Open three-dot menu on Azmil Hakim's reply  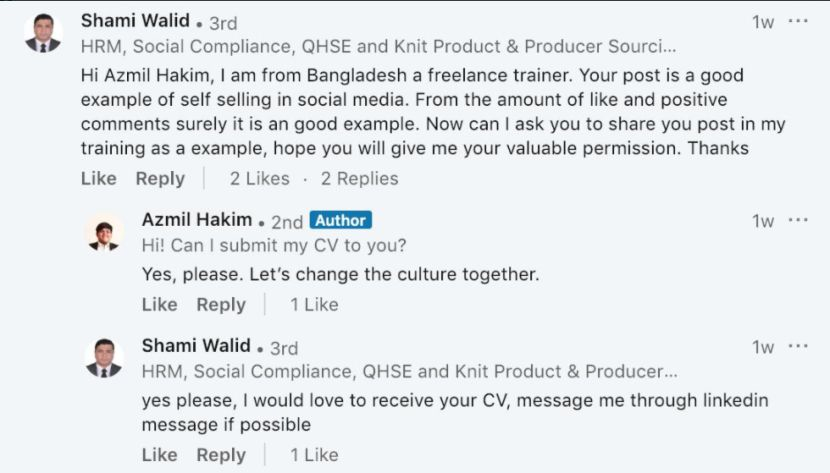point(798,220)
